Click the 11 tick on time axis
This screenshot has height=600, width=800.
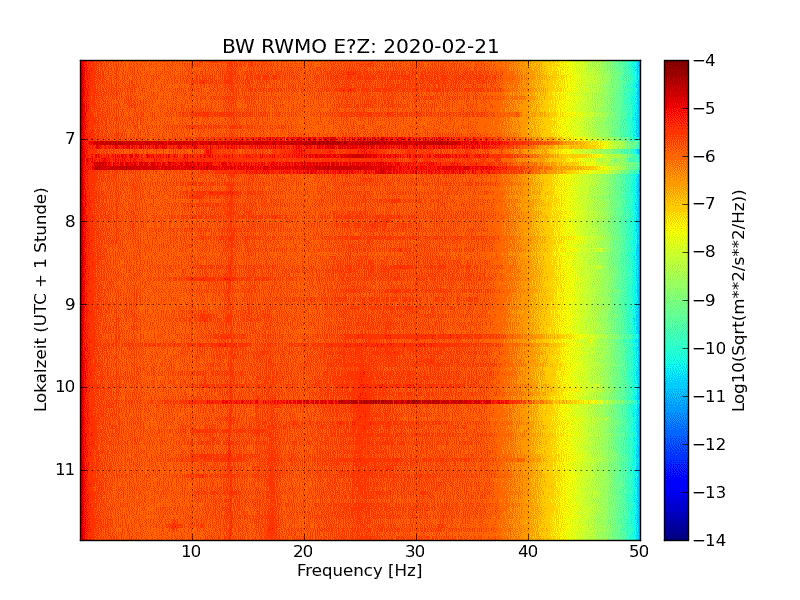tap(65, 470)
